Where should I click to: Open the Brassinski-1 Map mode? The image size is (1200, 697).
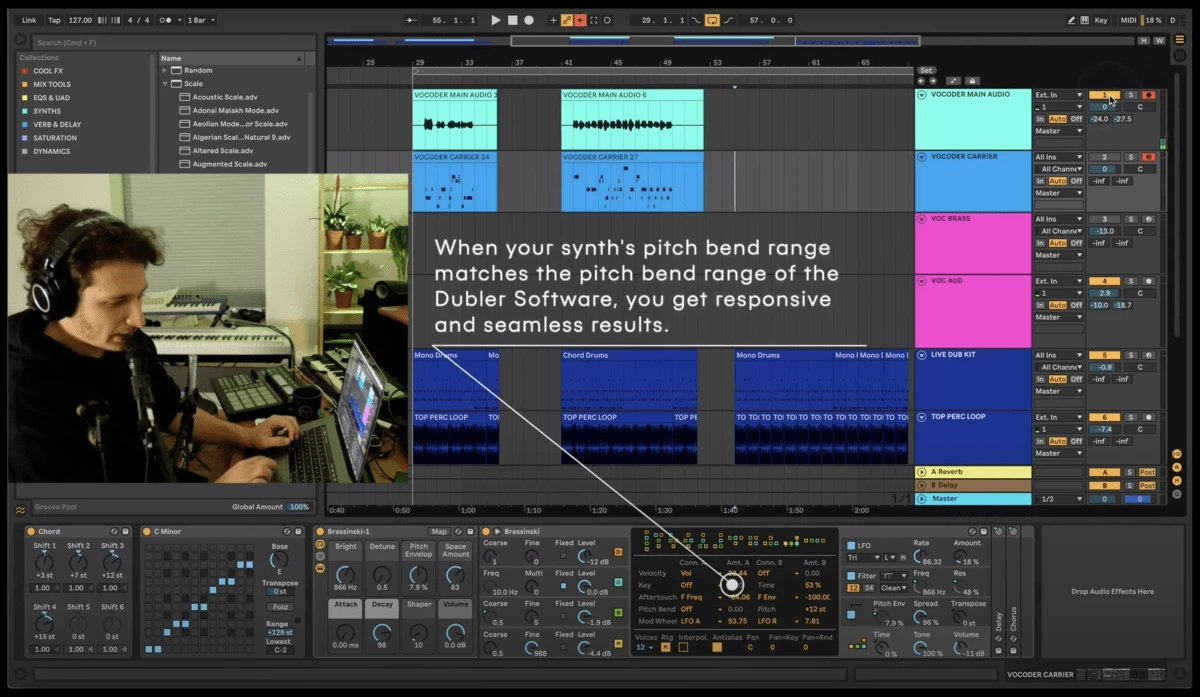[x=439, y=532]
